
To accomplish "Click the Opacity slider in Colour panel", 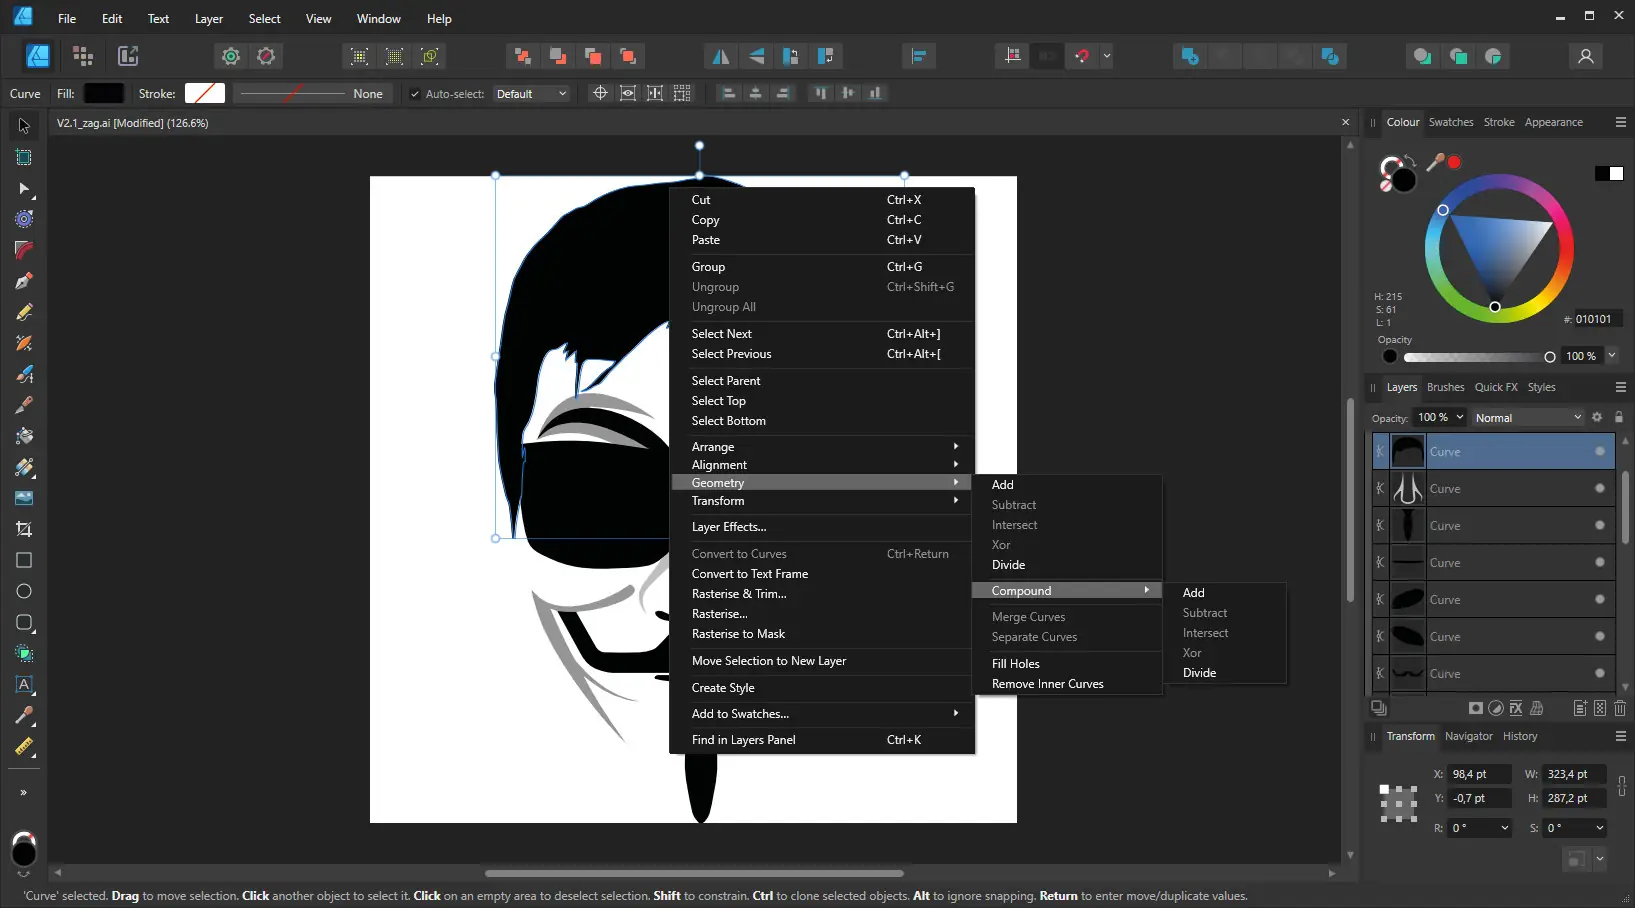I will point(1477,357).
